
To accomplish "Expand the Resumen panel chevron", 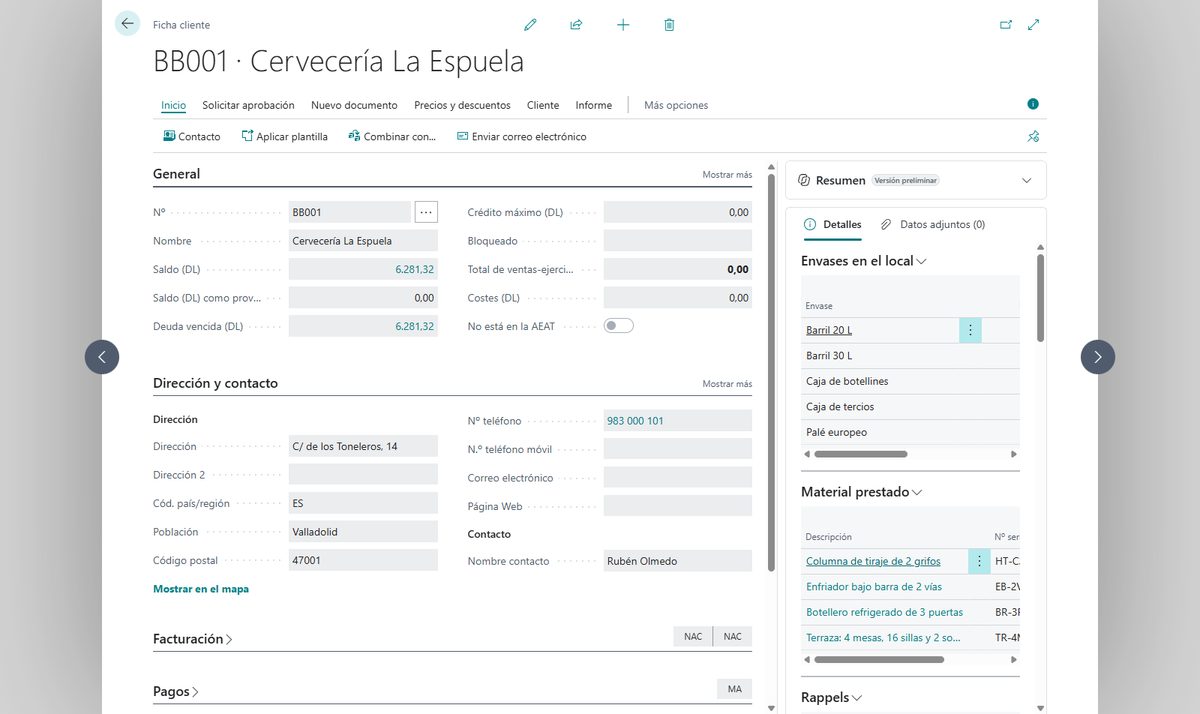I will point(1026,181).
